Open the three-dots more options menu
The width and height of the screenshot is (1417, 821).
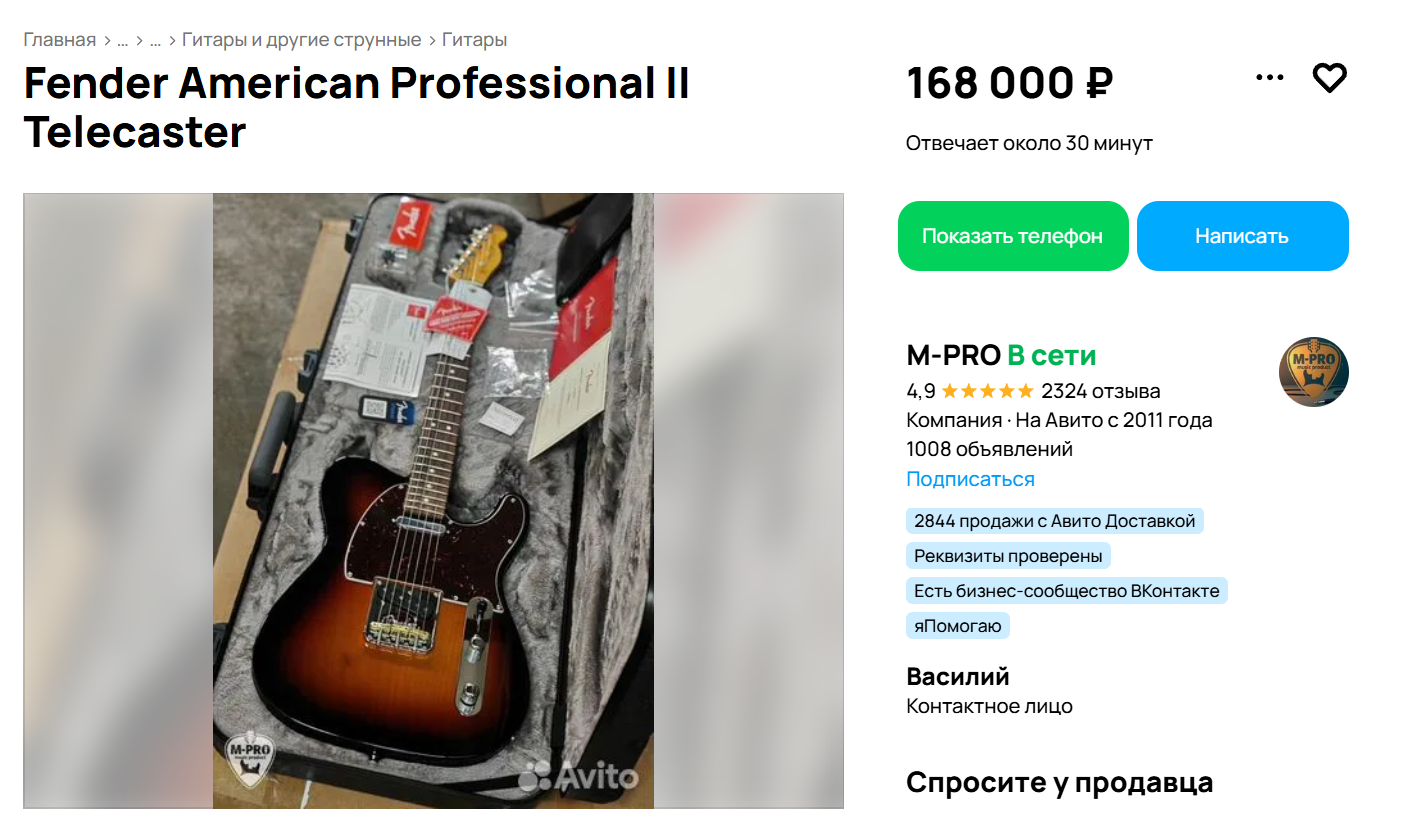[x=1269, y=78]
